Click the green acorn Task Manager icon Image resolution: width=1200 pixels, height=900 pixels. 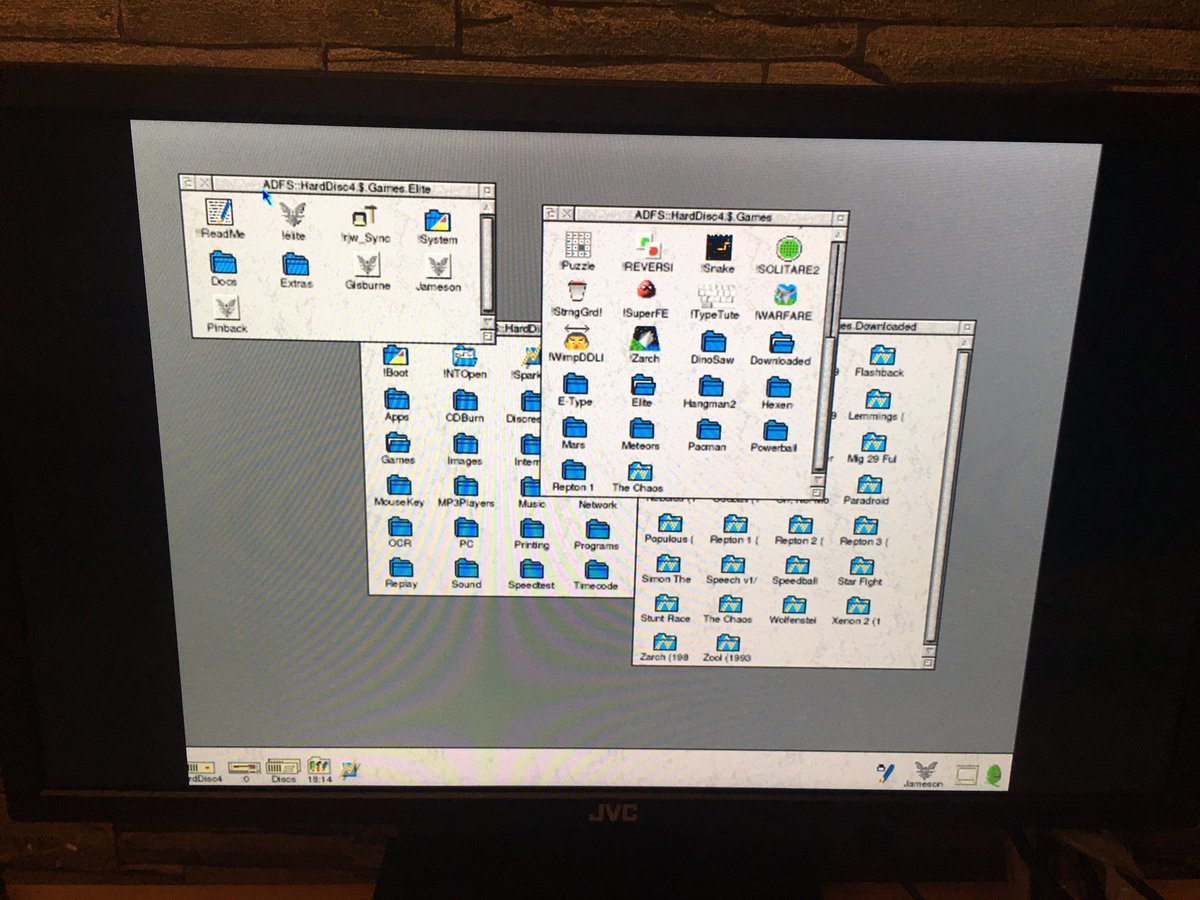(x=994, y=775)
